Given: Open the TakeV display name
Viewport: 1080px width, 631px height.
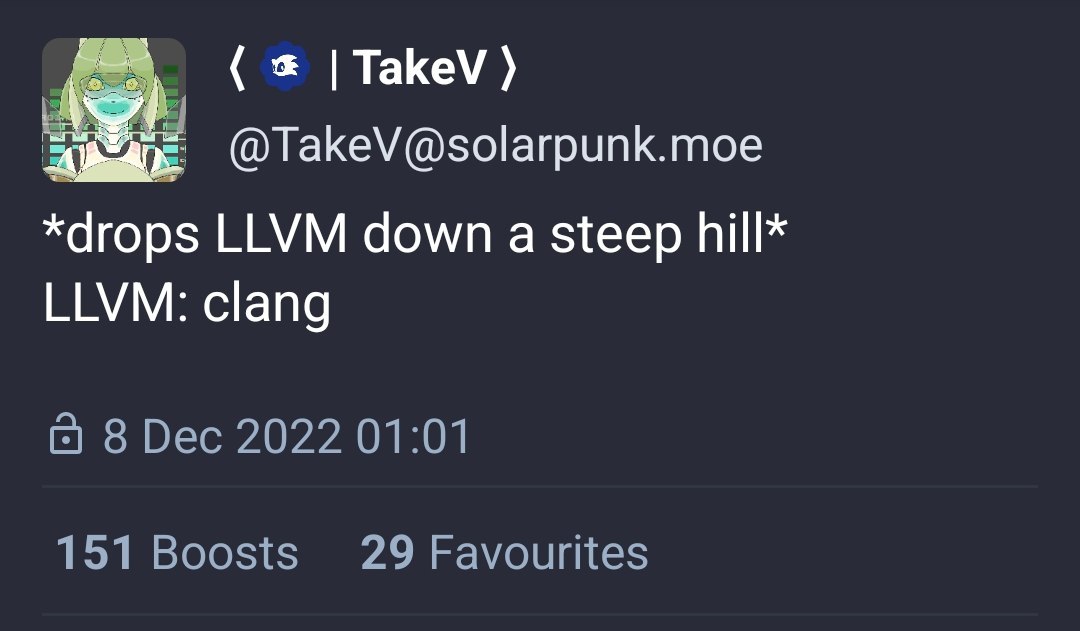Looking at the screenshot, I should [420, 68].
